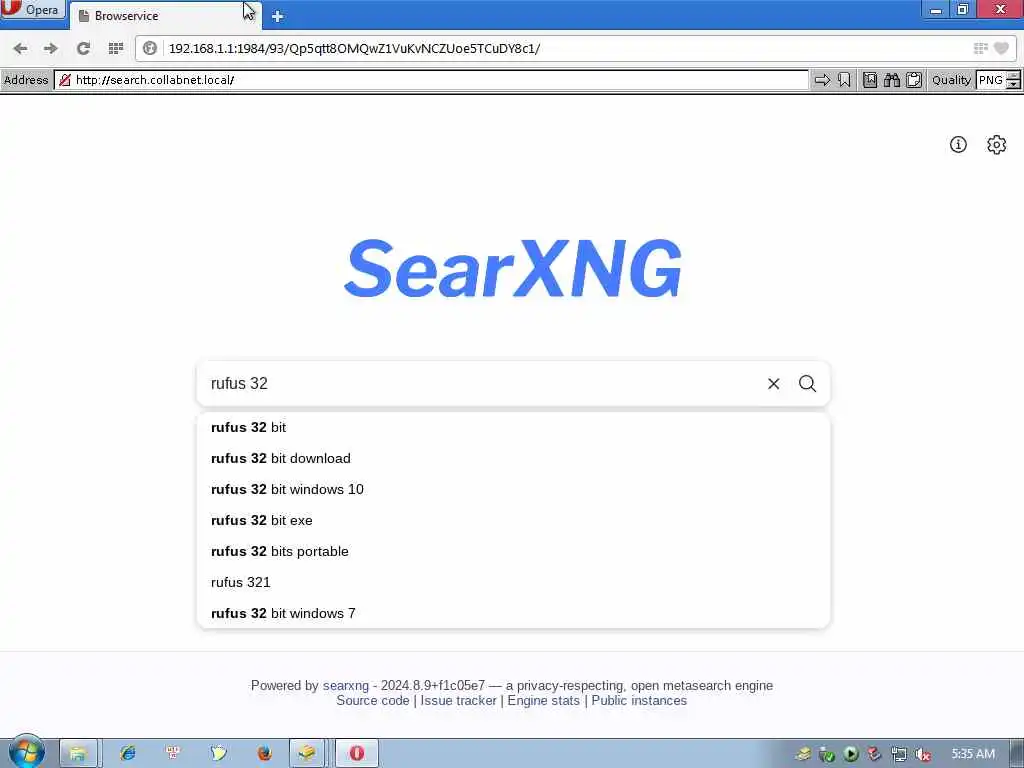
Task: Click the Opera menu button
Action: tap(33, 10)
